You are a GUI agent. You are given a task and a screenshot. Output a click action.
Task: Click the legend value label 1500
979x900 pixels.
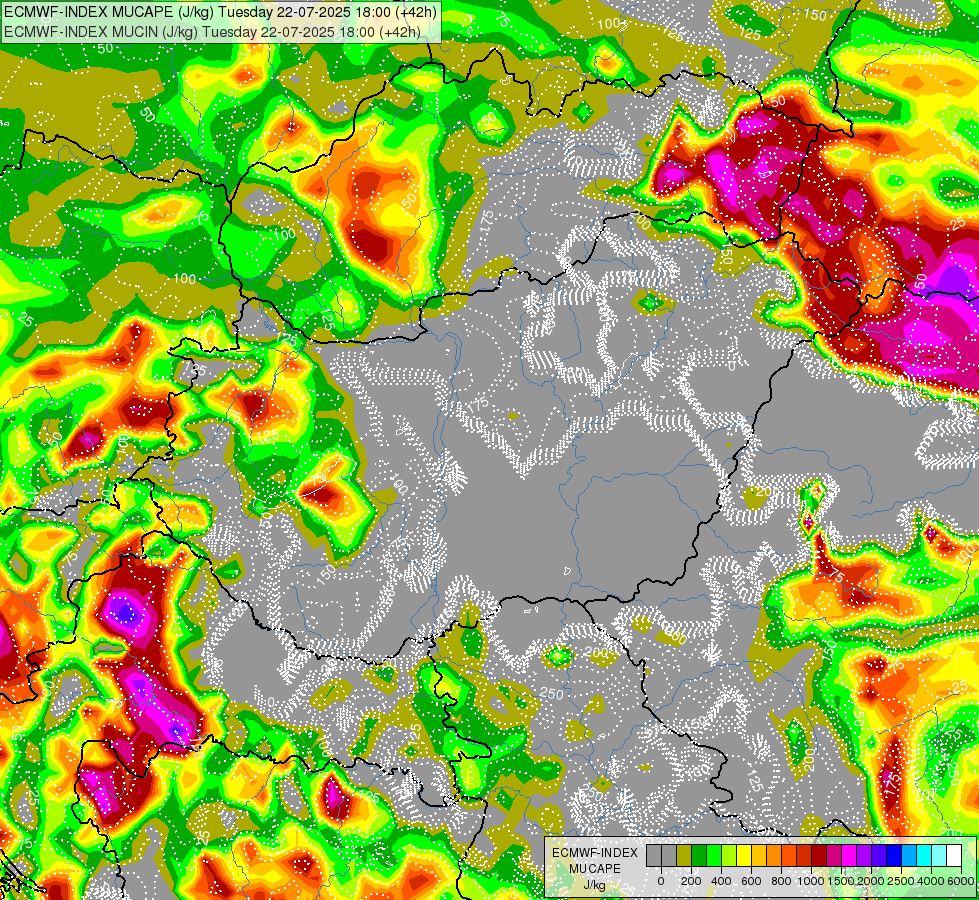[842, 881]
